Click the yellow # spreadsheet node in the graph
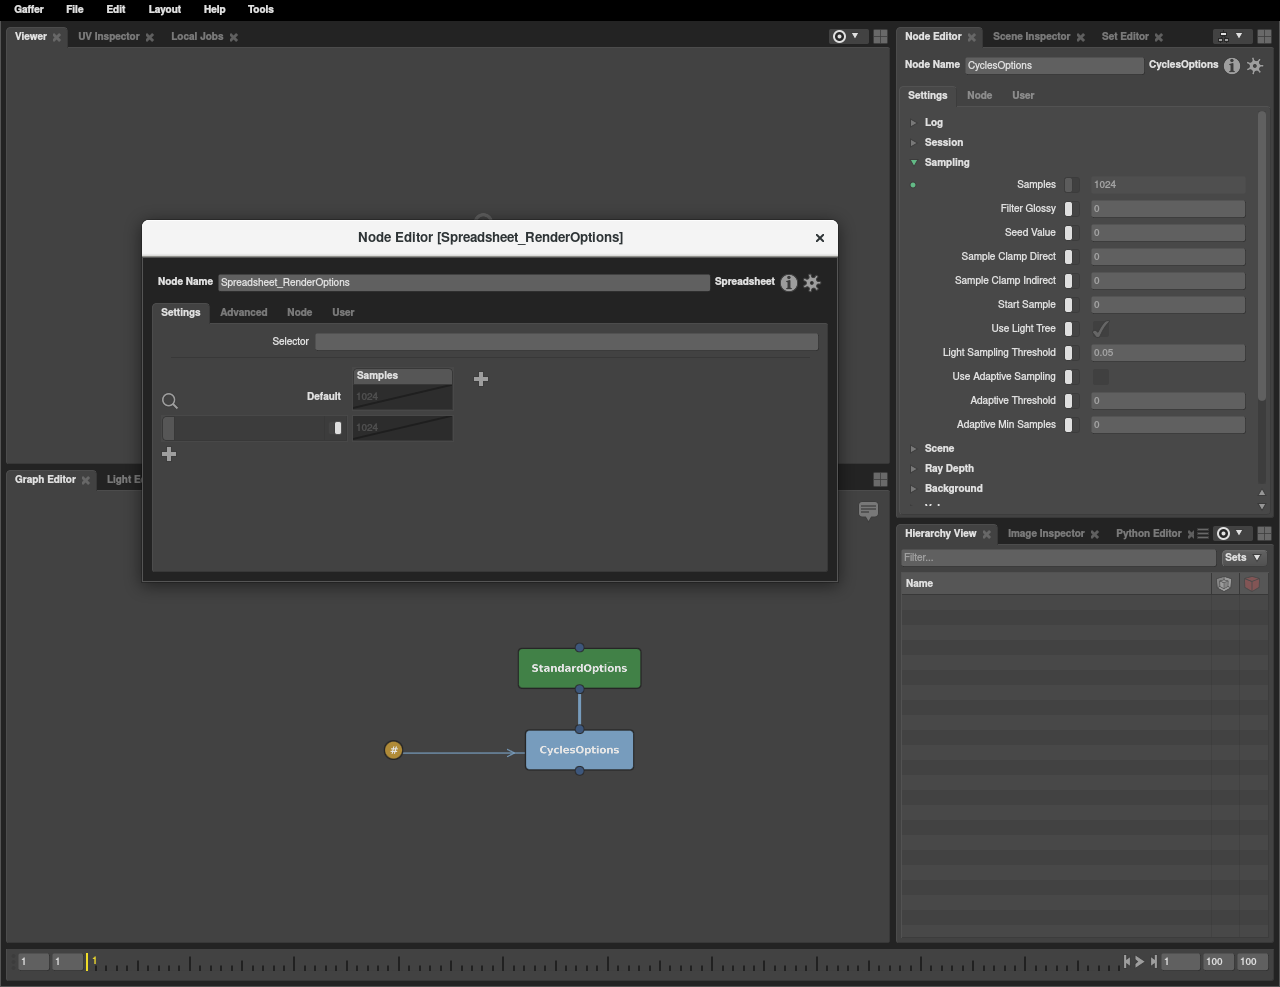The width and height of the screenshot is (1280, 987). [x=394, y=750]
